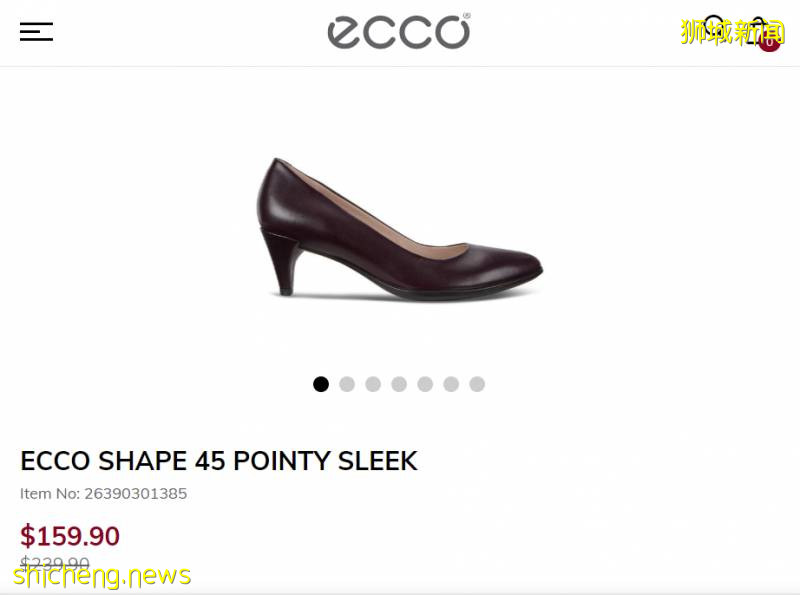The height and width of the screenshot is (595, 800).
Task: Jump to the fourth carousel image dot
Action: [399, 384]
